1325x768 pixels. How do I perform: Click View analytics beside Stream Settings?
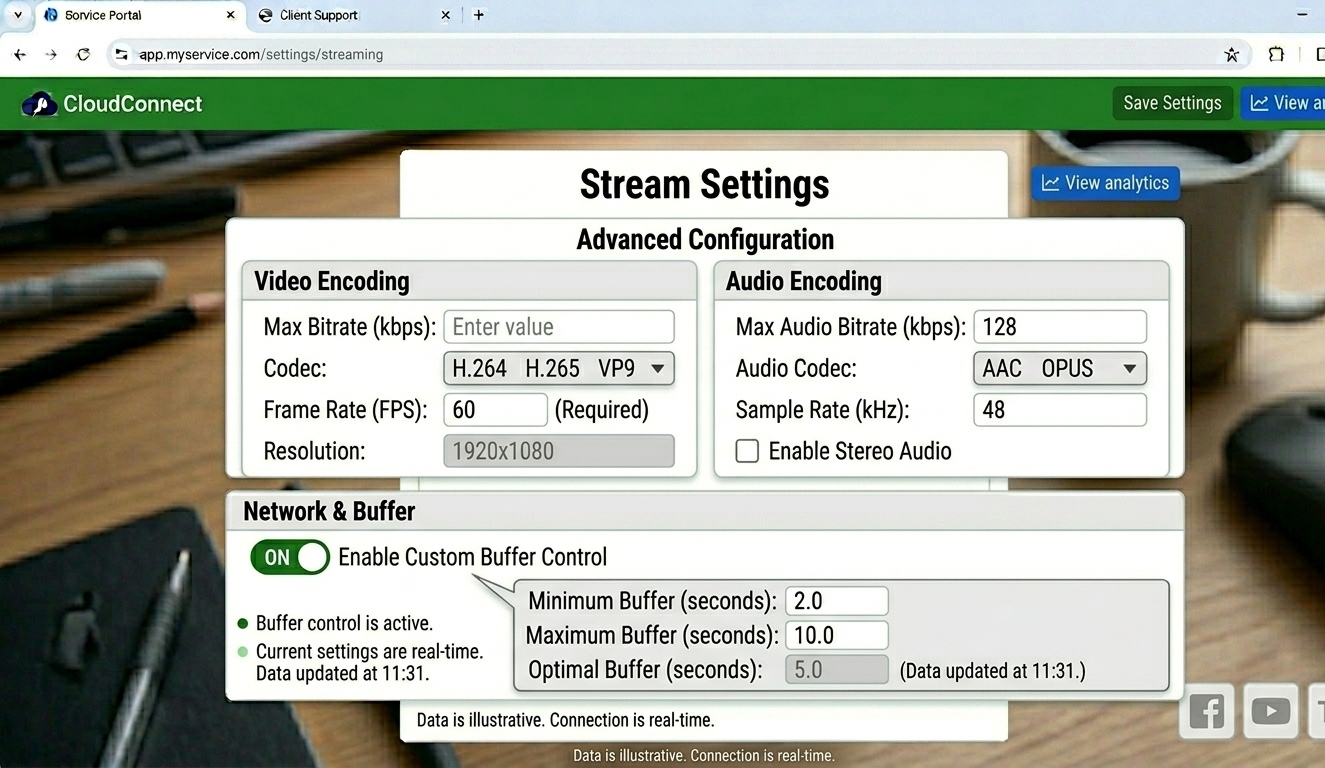[1105, 183]
